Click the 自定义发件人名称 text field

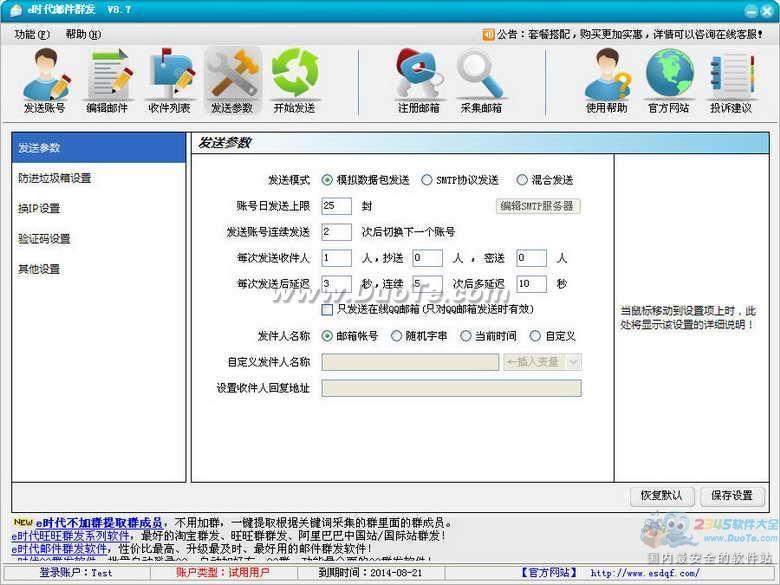410,362
